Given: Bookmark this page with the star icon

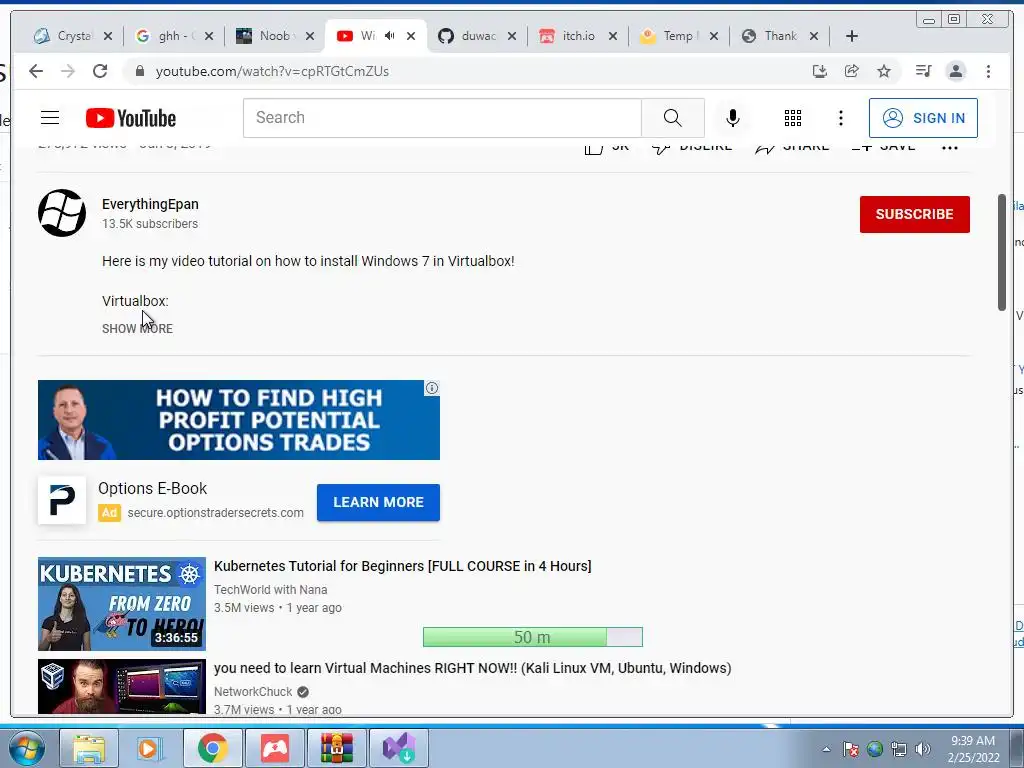Looking at the screenshot, I should pyautogui.click(x=884, y=71).
